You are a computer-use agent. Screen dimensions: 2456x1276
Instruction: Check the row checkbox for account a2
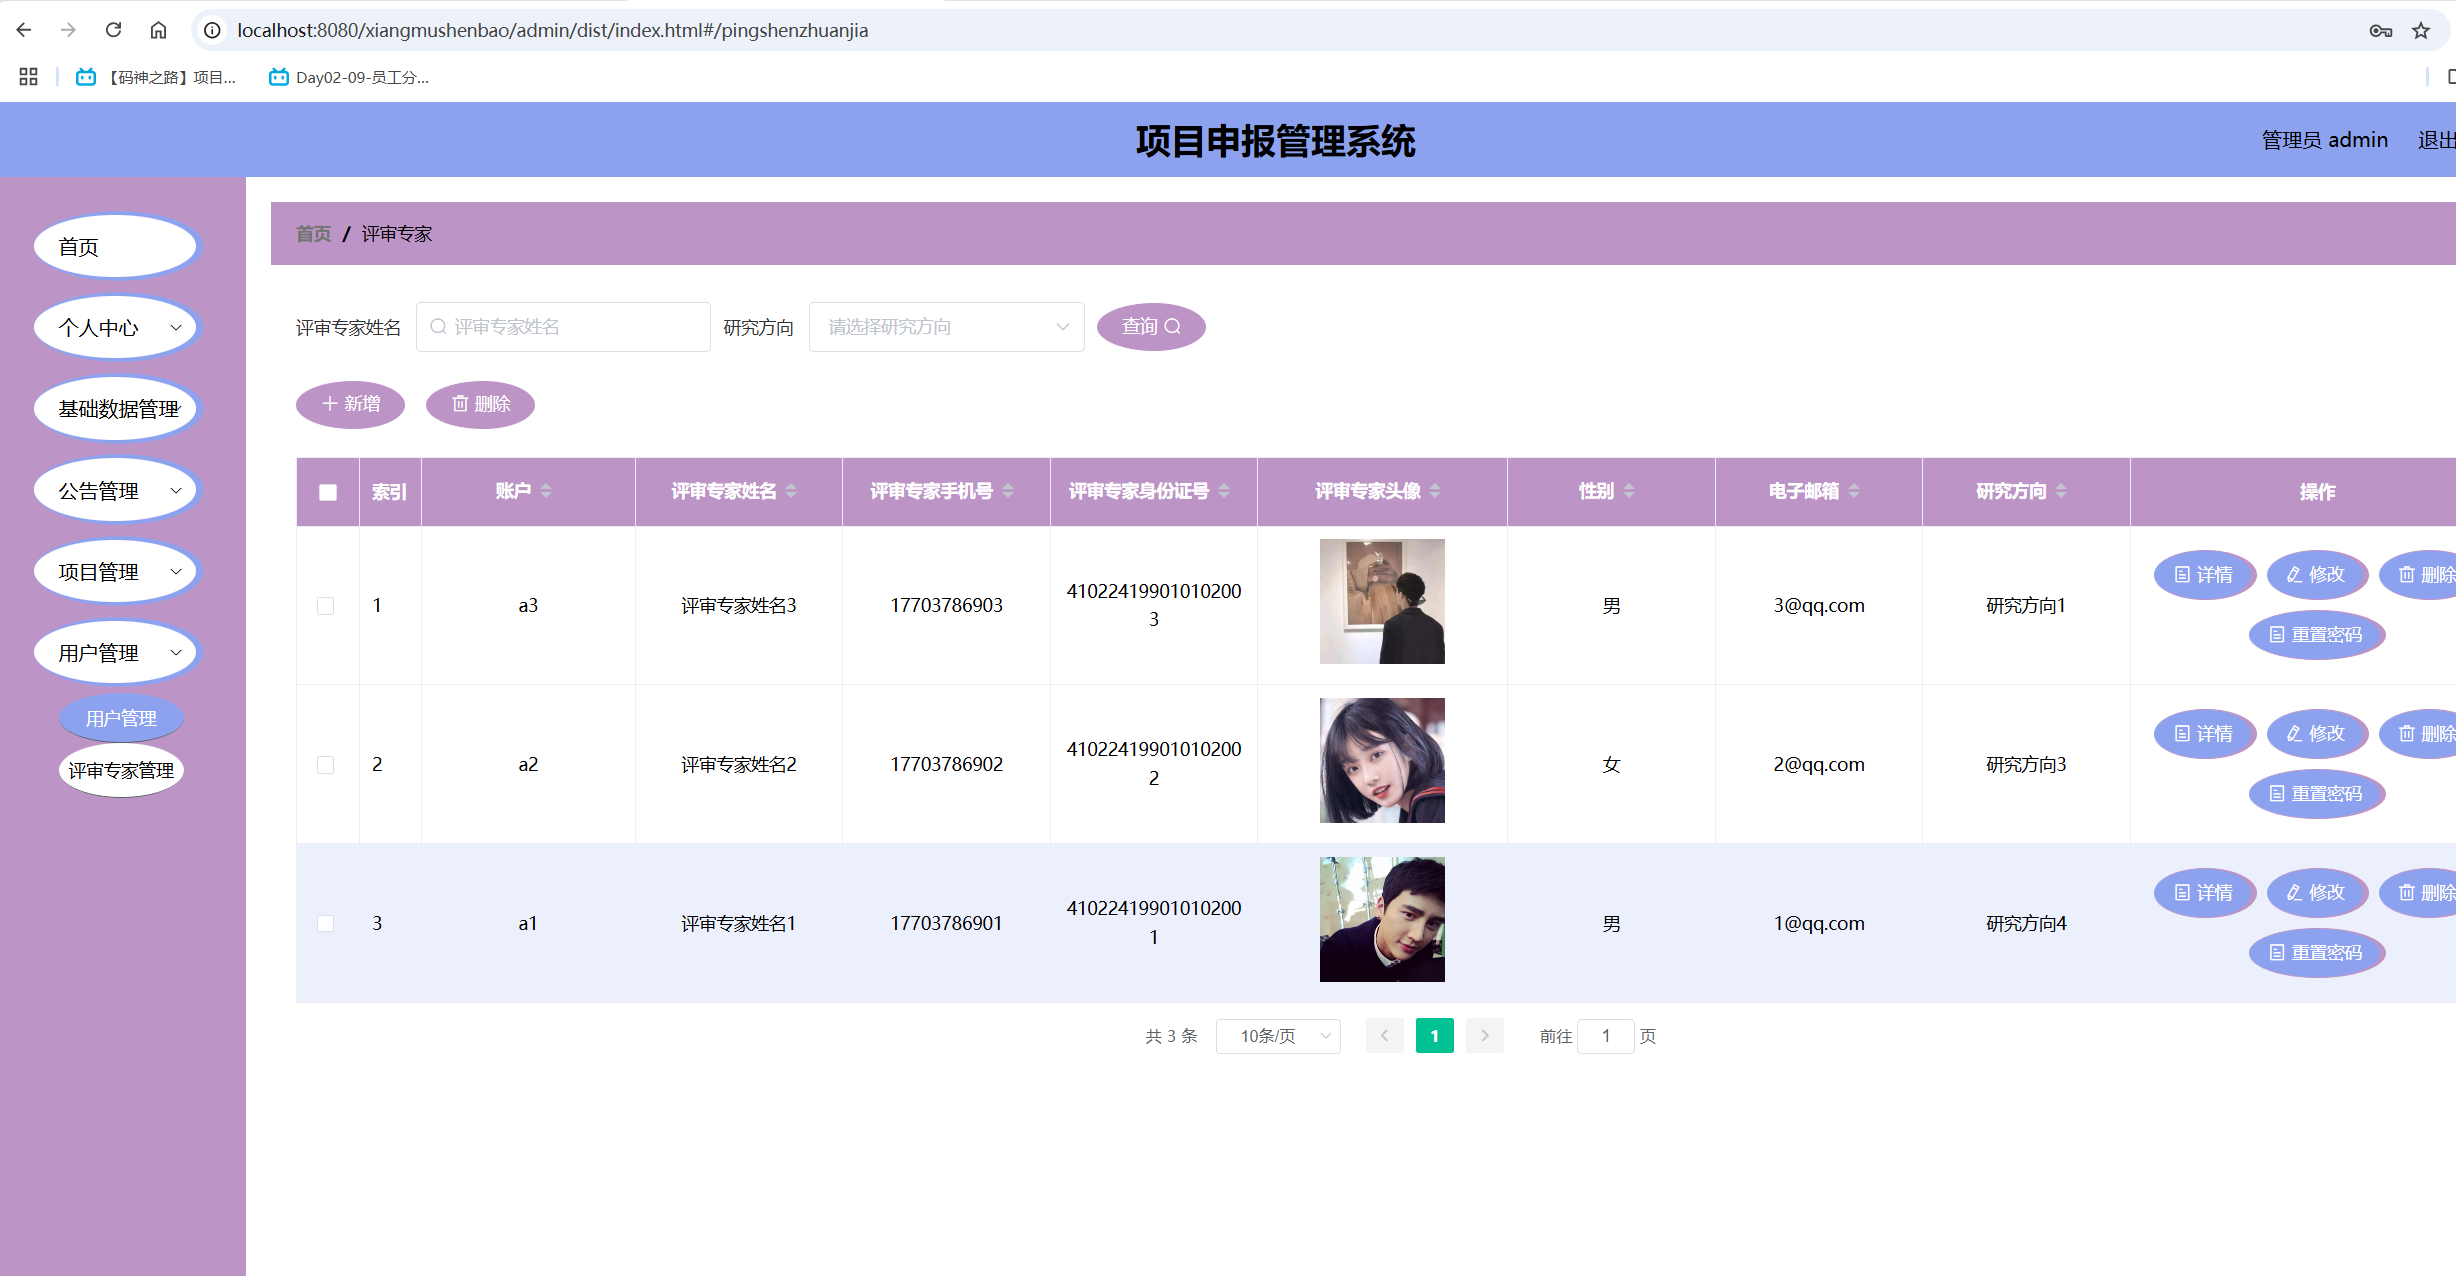click(x=326, y=764)
